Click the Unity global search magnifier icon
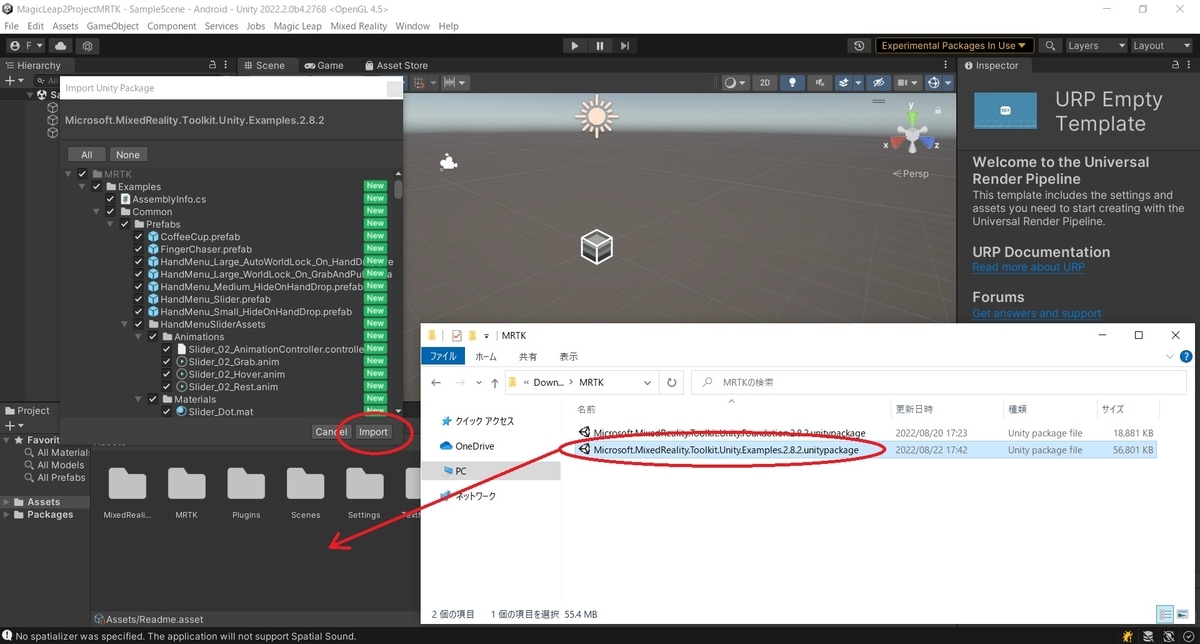The image size is (1200, 644). click(1050, 46)
